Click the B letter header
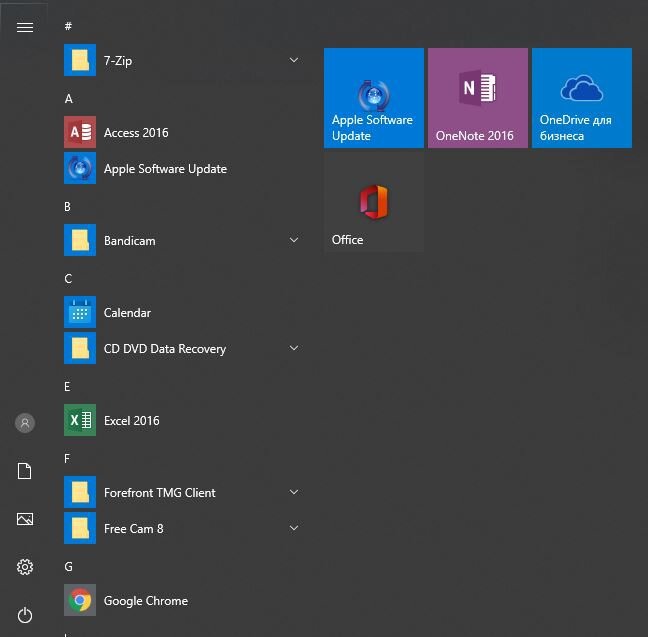This screenshot has height=637, width=648. pos(67,206)
